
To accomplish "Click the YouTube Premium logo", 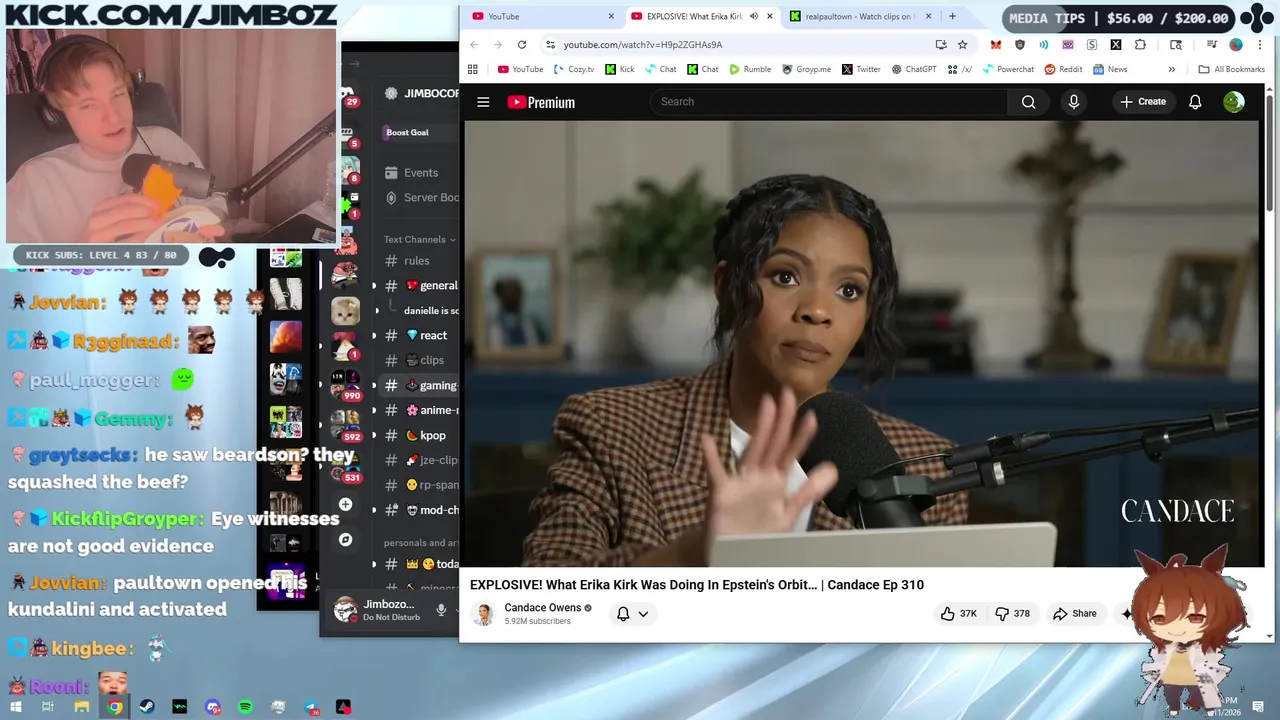I will [x=541, y=102].
